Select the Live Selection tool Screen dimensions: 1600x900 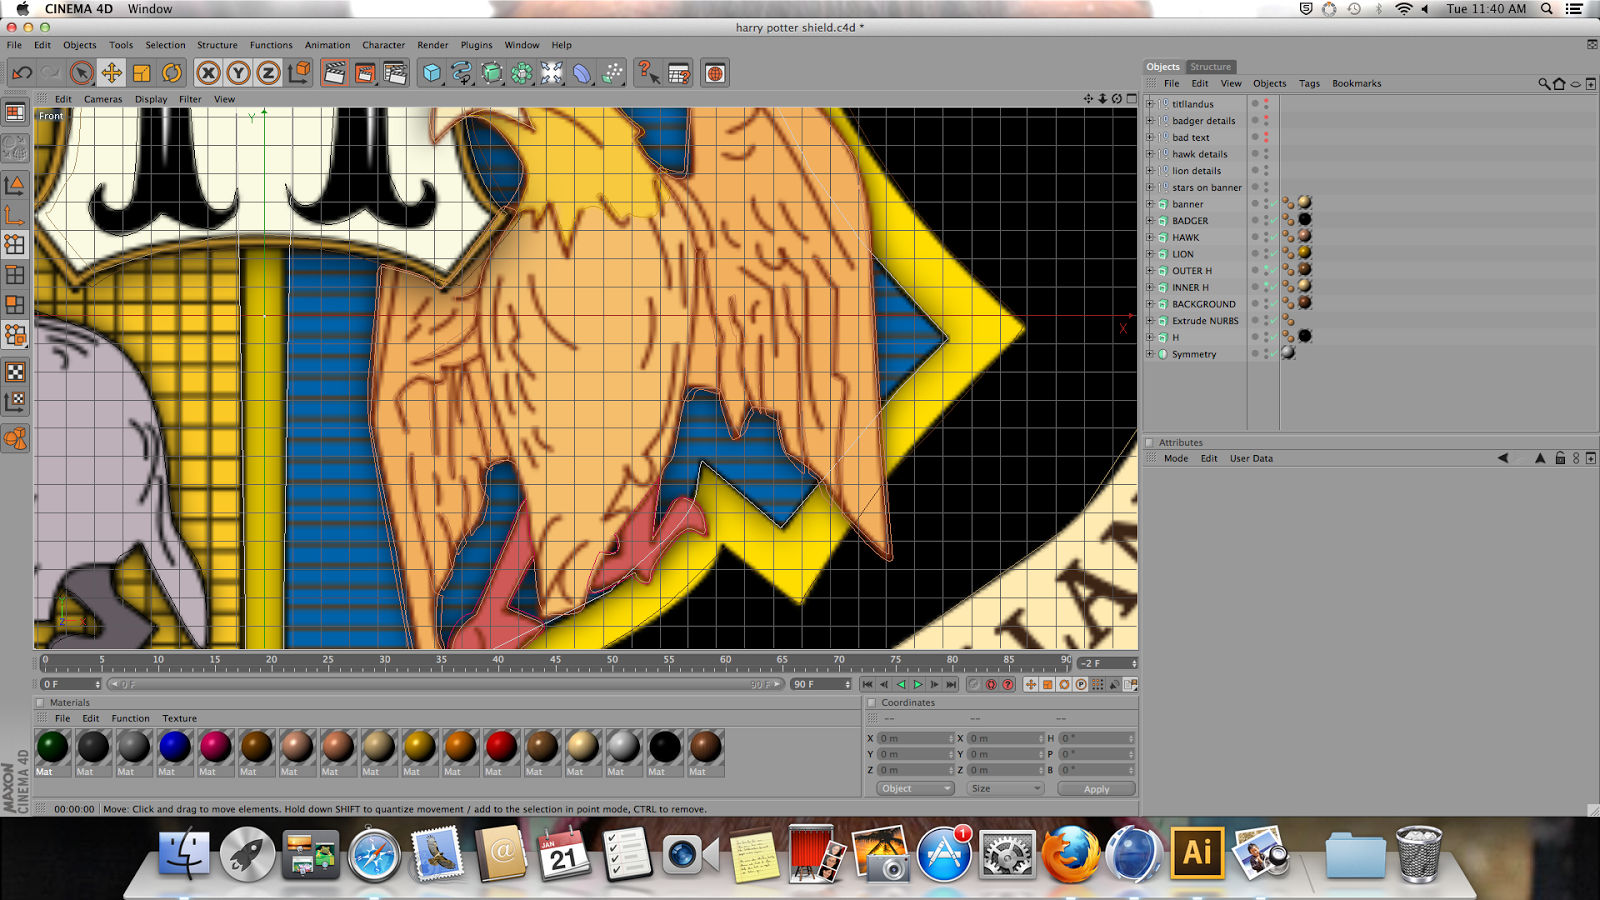tap(82, 73)
